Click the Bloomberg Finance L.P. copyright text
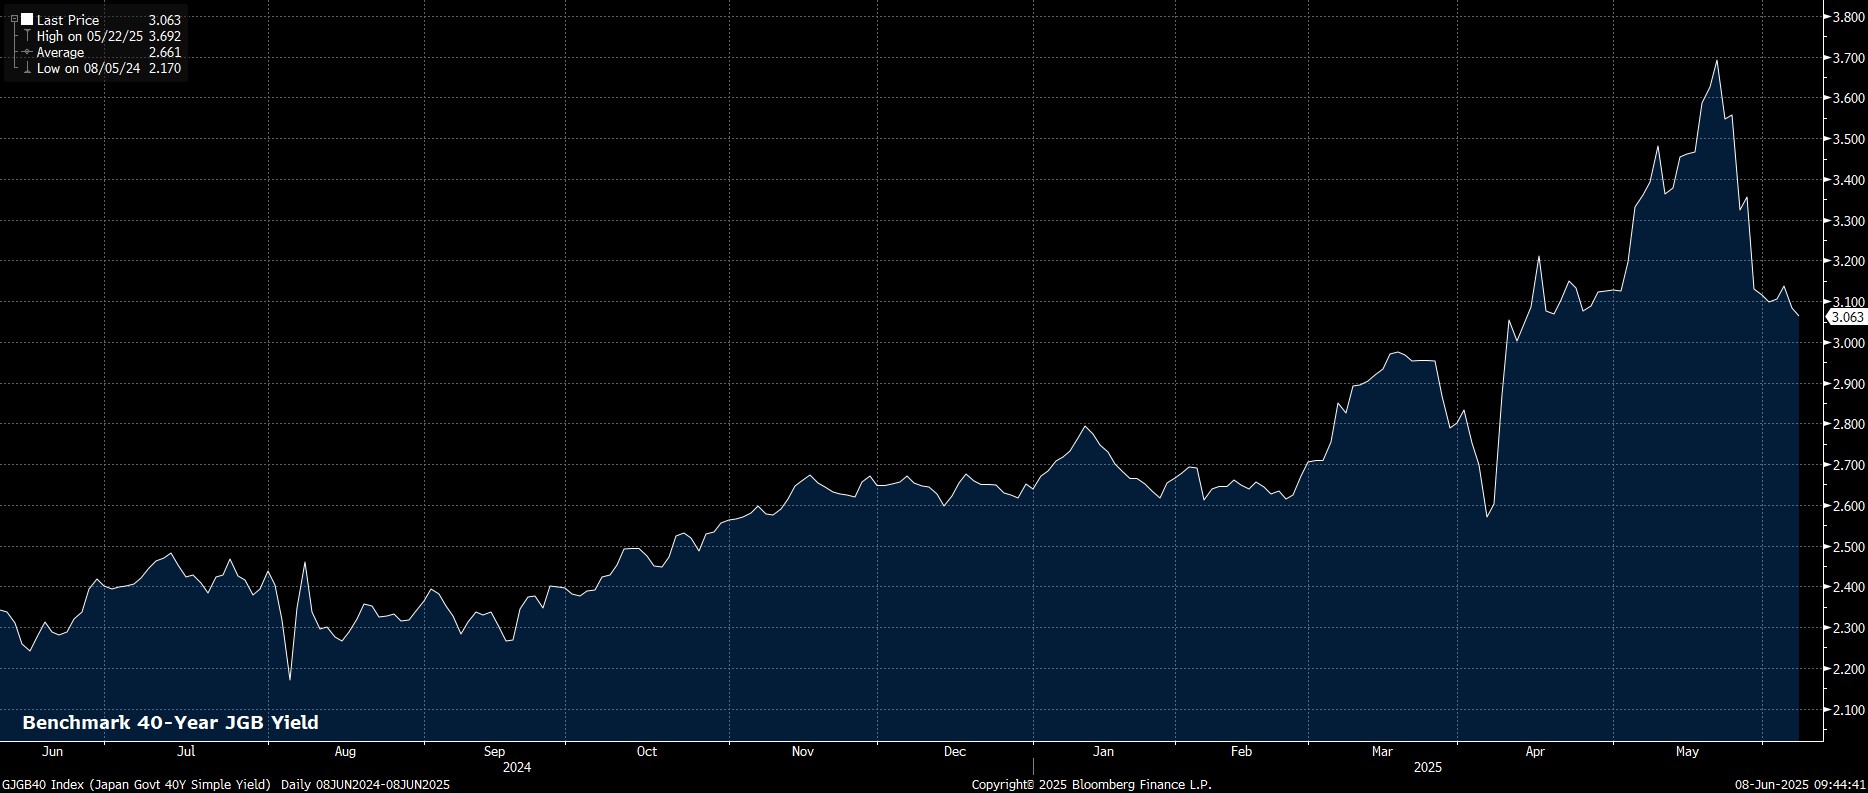The height and width of the screenshot is (793, 1868). [x=1091, y=785]
